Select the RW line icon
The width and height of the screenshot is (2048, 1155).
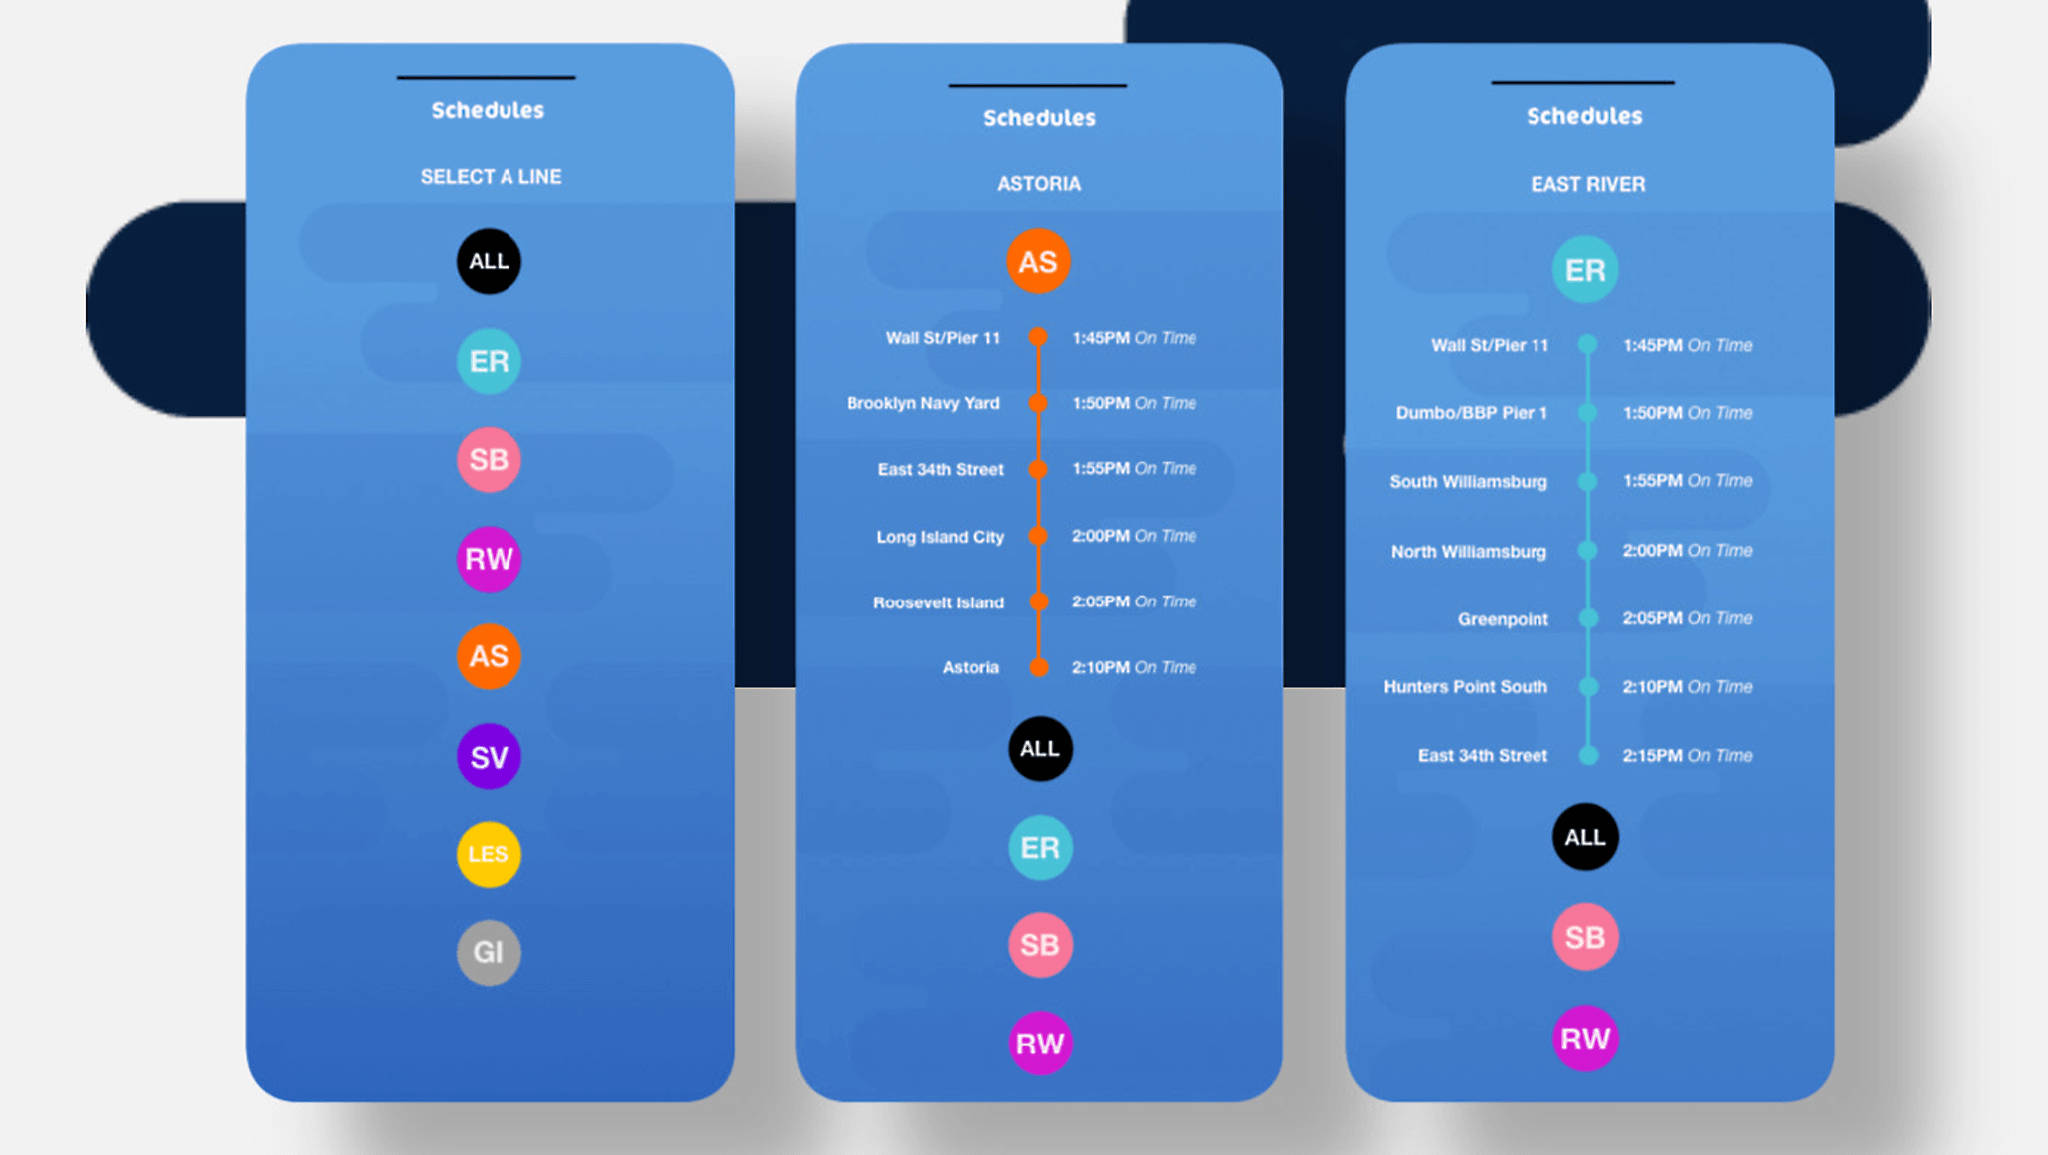[x=489, y=559]
